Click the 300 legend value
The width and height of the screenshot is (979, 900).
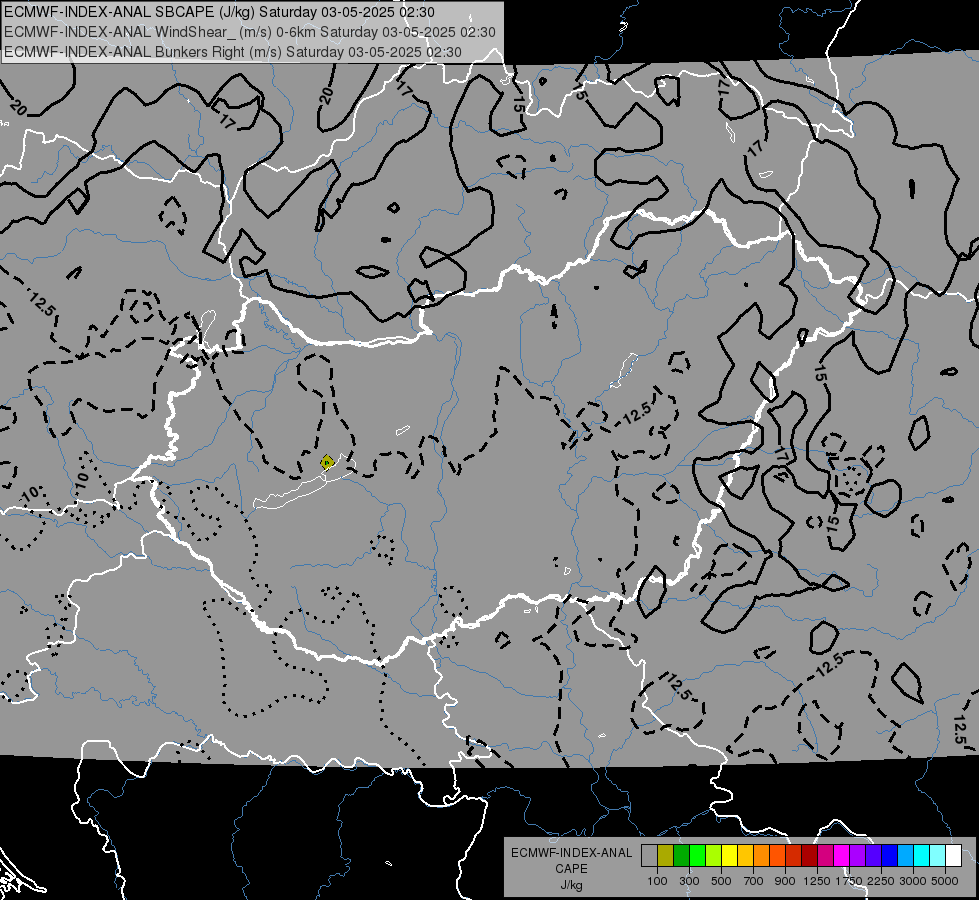click(x=689, y=881)
